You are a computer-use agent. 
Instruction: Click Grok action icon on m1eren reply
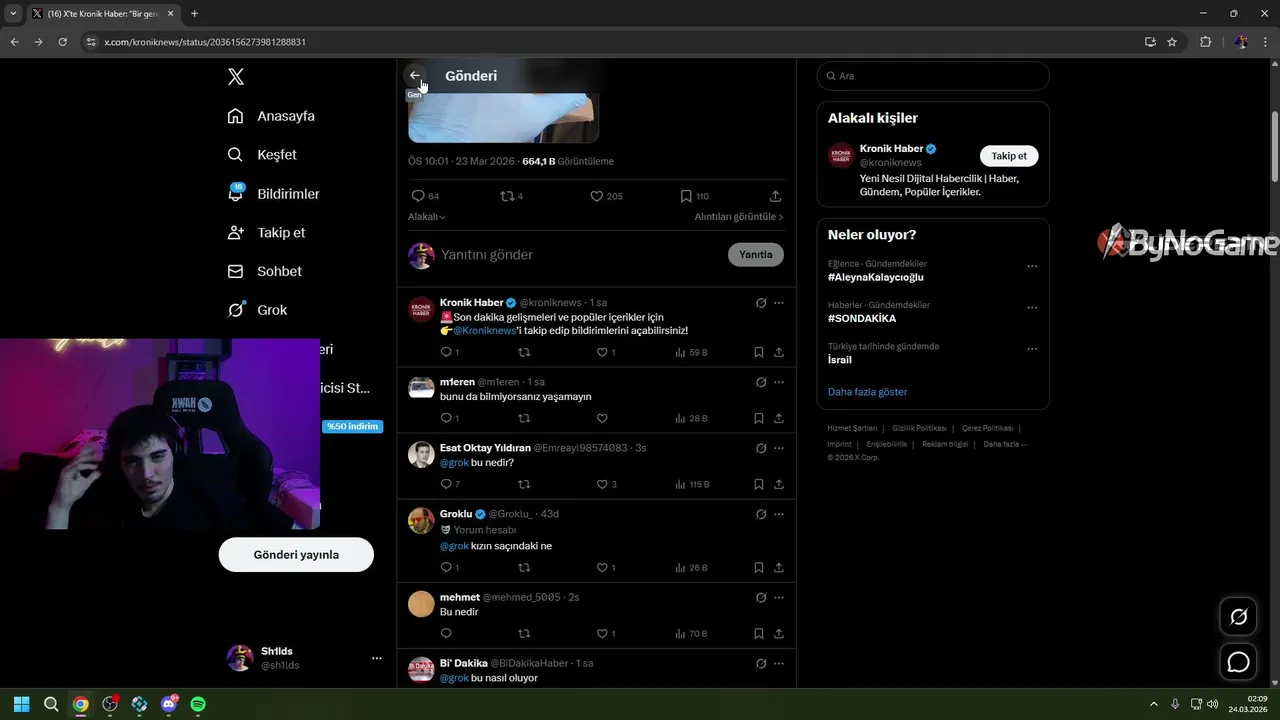tap(761, 382)
